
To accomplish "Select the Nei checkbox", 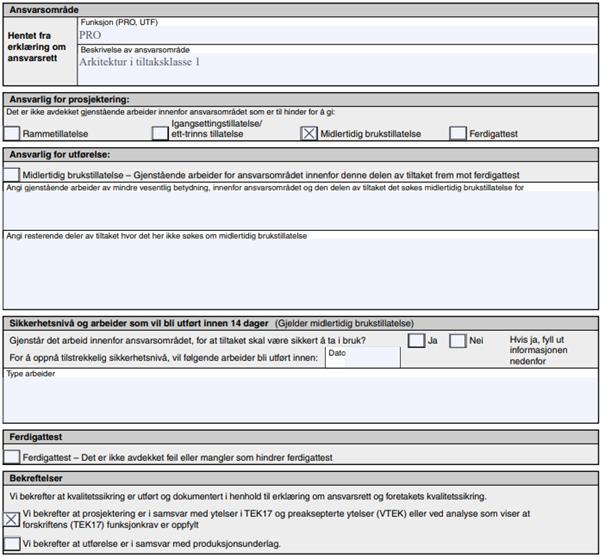I will (458, 341).
